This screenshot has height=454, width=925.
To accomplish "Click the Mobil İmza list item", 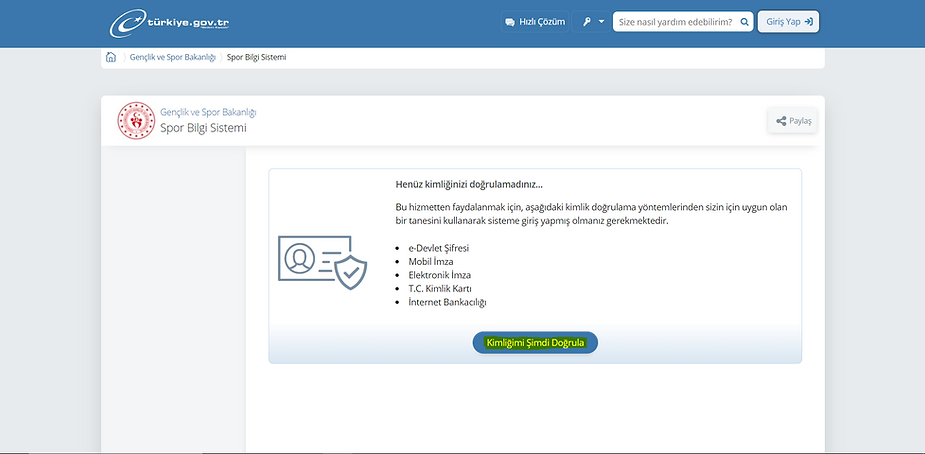I will (x=431, y=261).
